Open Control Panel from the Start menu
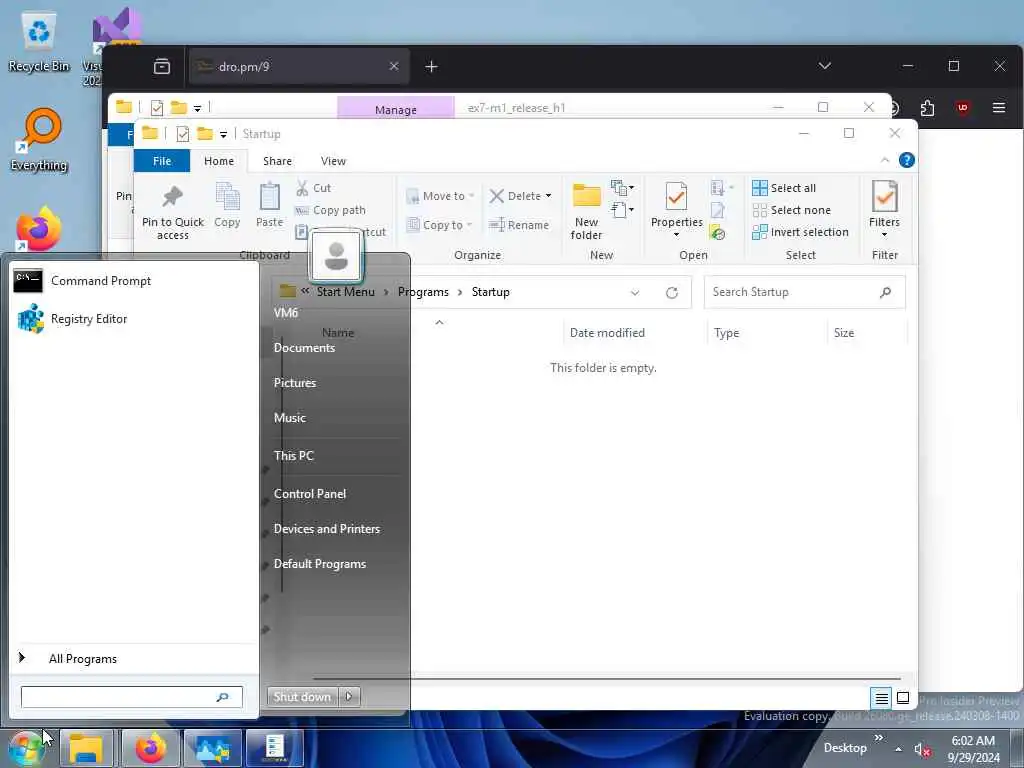The image size is (1024, 768). point(310,494)
